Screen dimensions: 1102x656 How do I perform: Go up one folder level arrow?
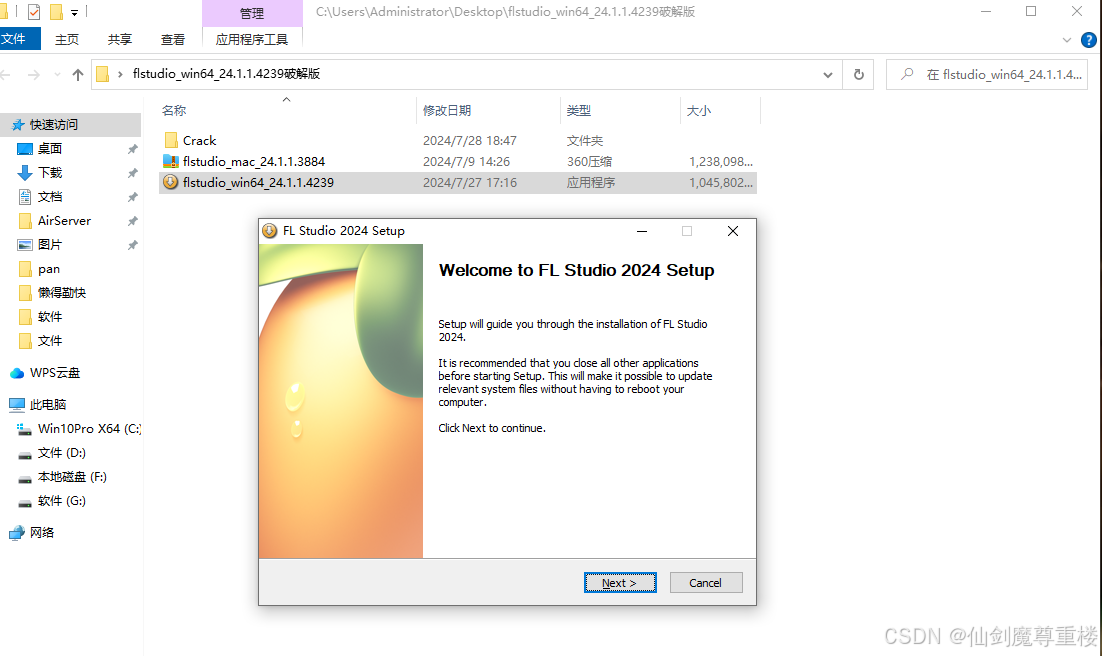78,75
